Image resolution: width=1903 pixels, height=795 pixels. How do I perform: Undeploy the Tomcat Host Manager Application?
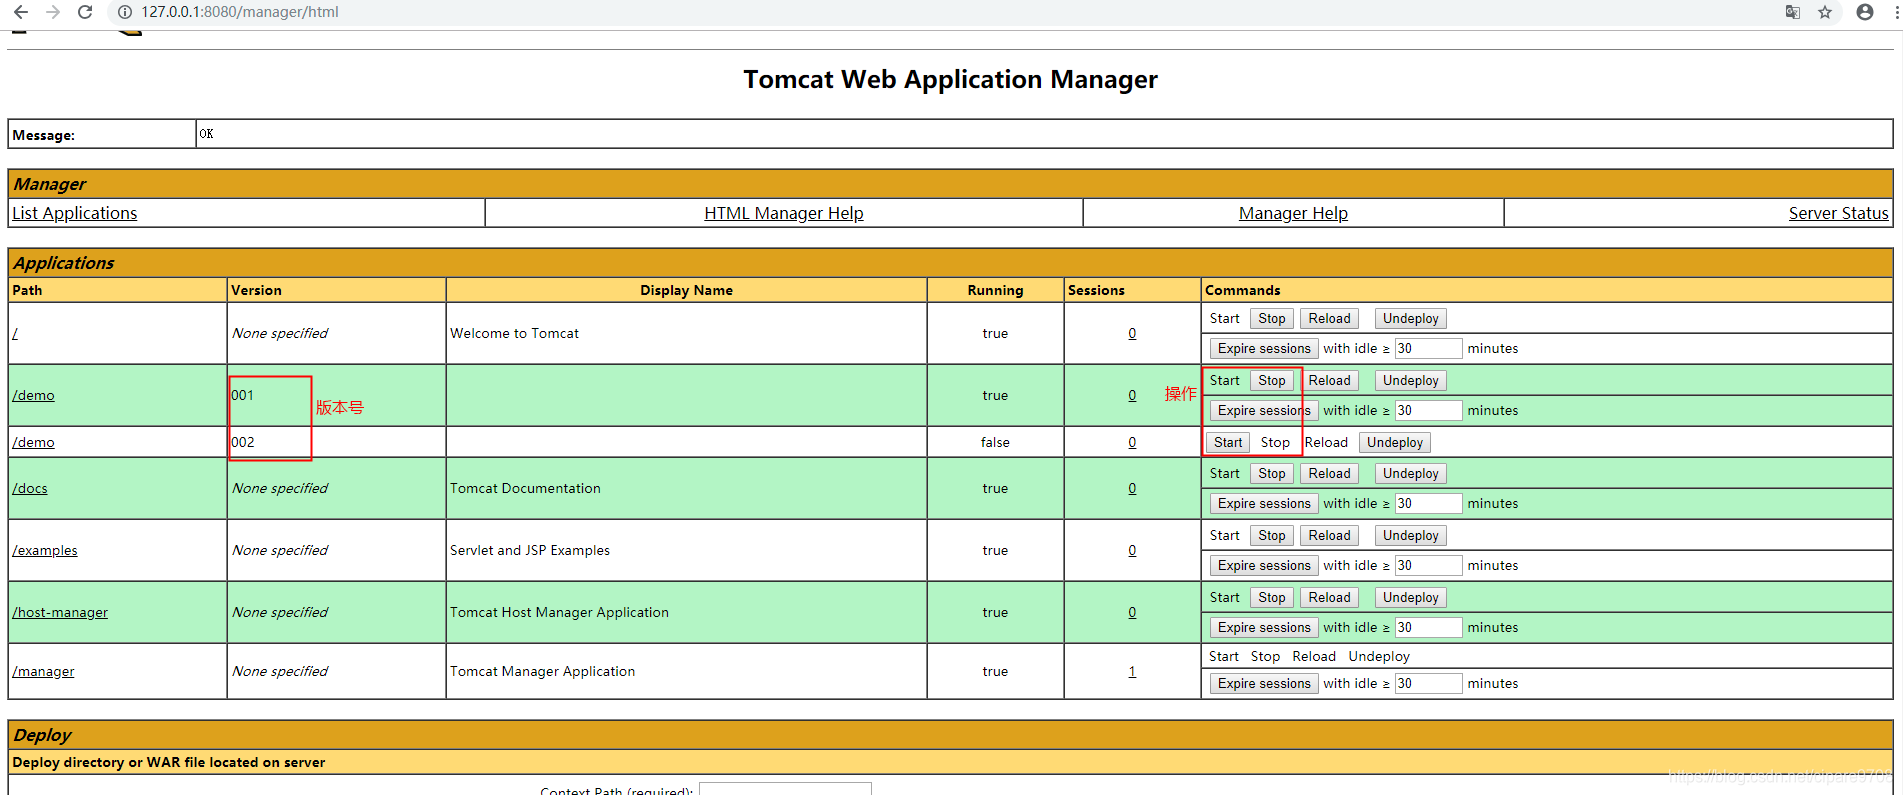point(1411,597)
